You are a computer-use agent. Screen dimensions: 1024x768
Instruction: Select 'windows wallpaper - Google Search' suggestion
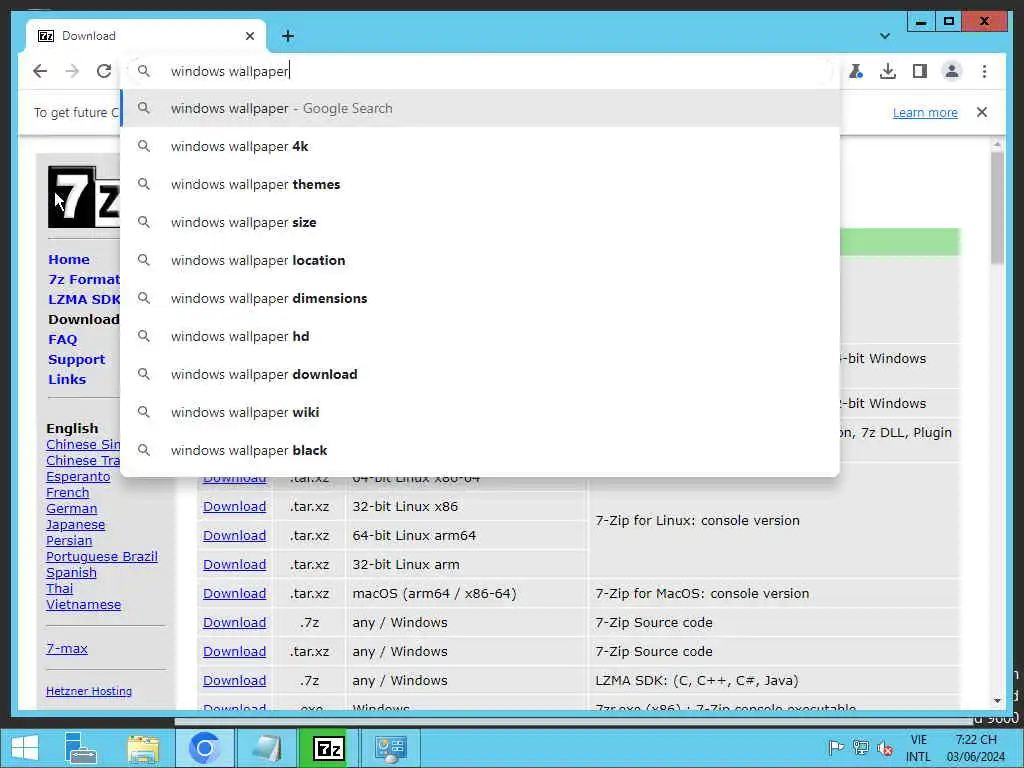click(x=480, y=108)
